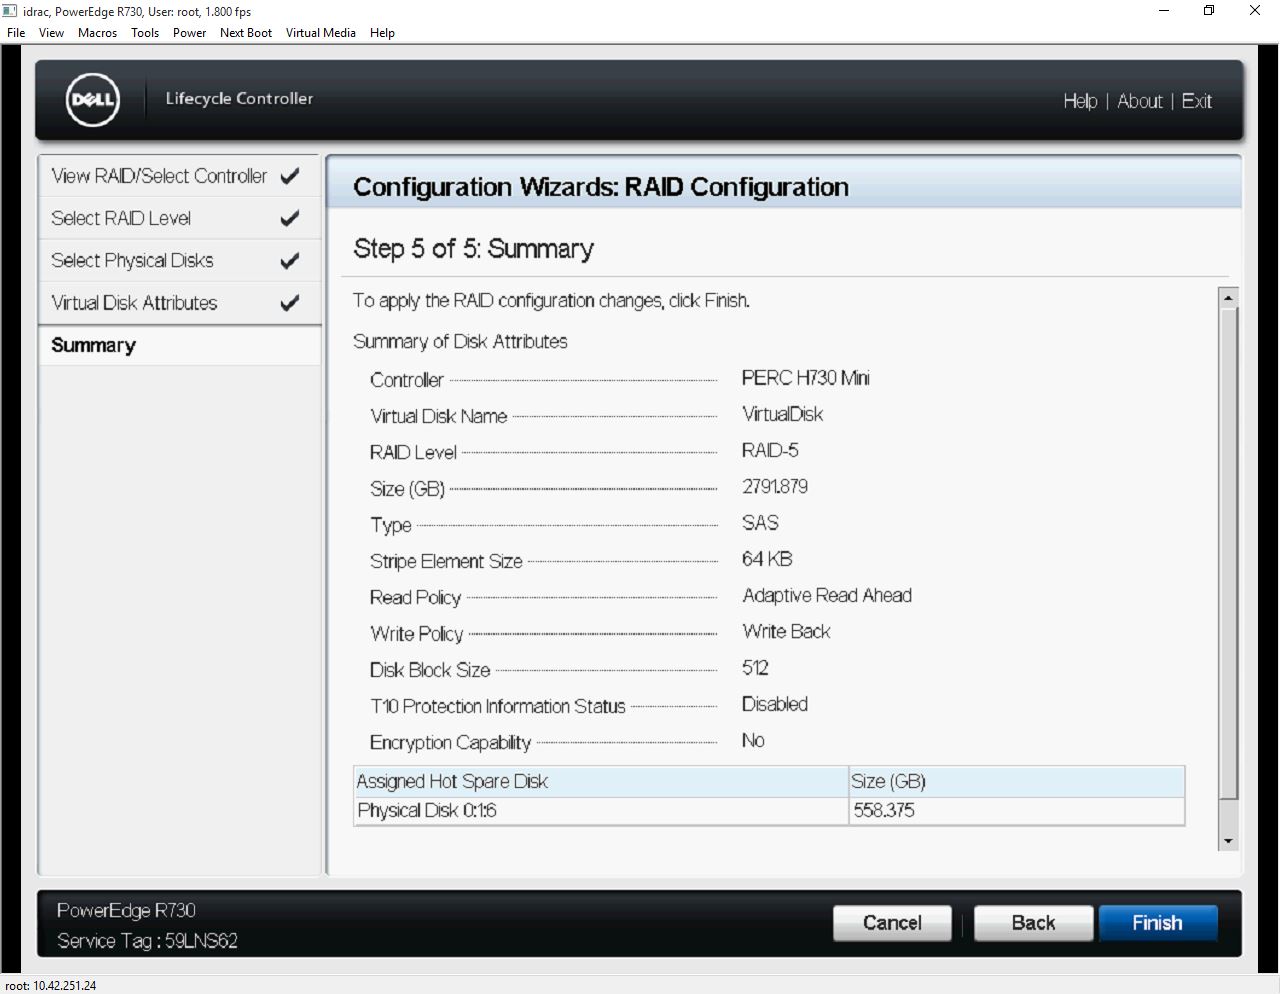Image resolution: width=1280 pixels, height=994 pixels.
Task: Click the Step 5 of 5: Summary heading
Action: pyautogui.click(x=473, y=249)
